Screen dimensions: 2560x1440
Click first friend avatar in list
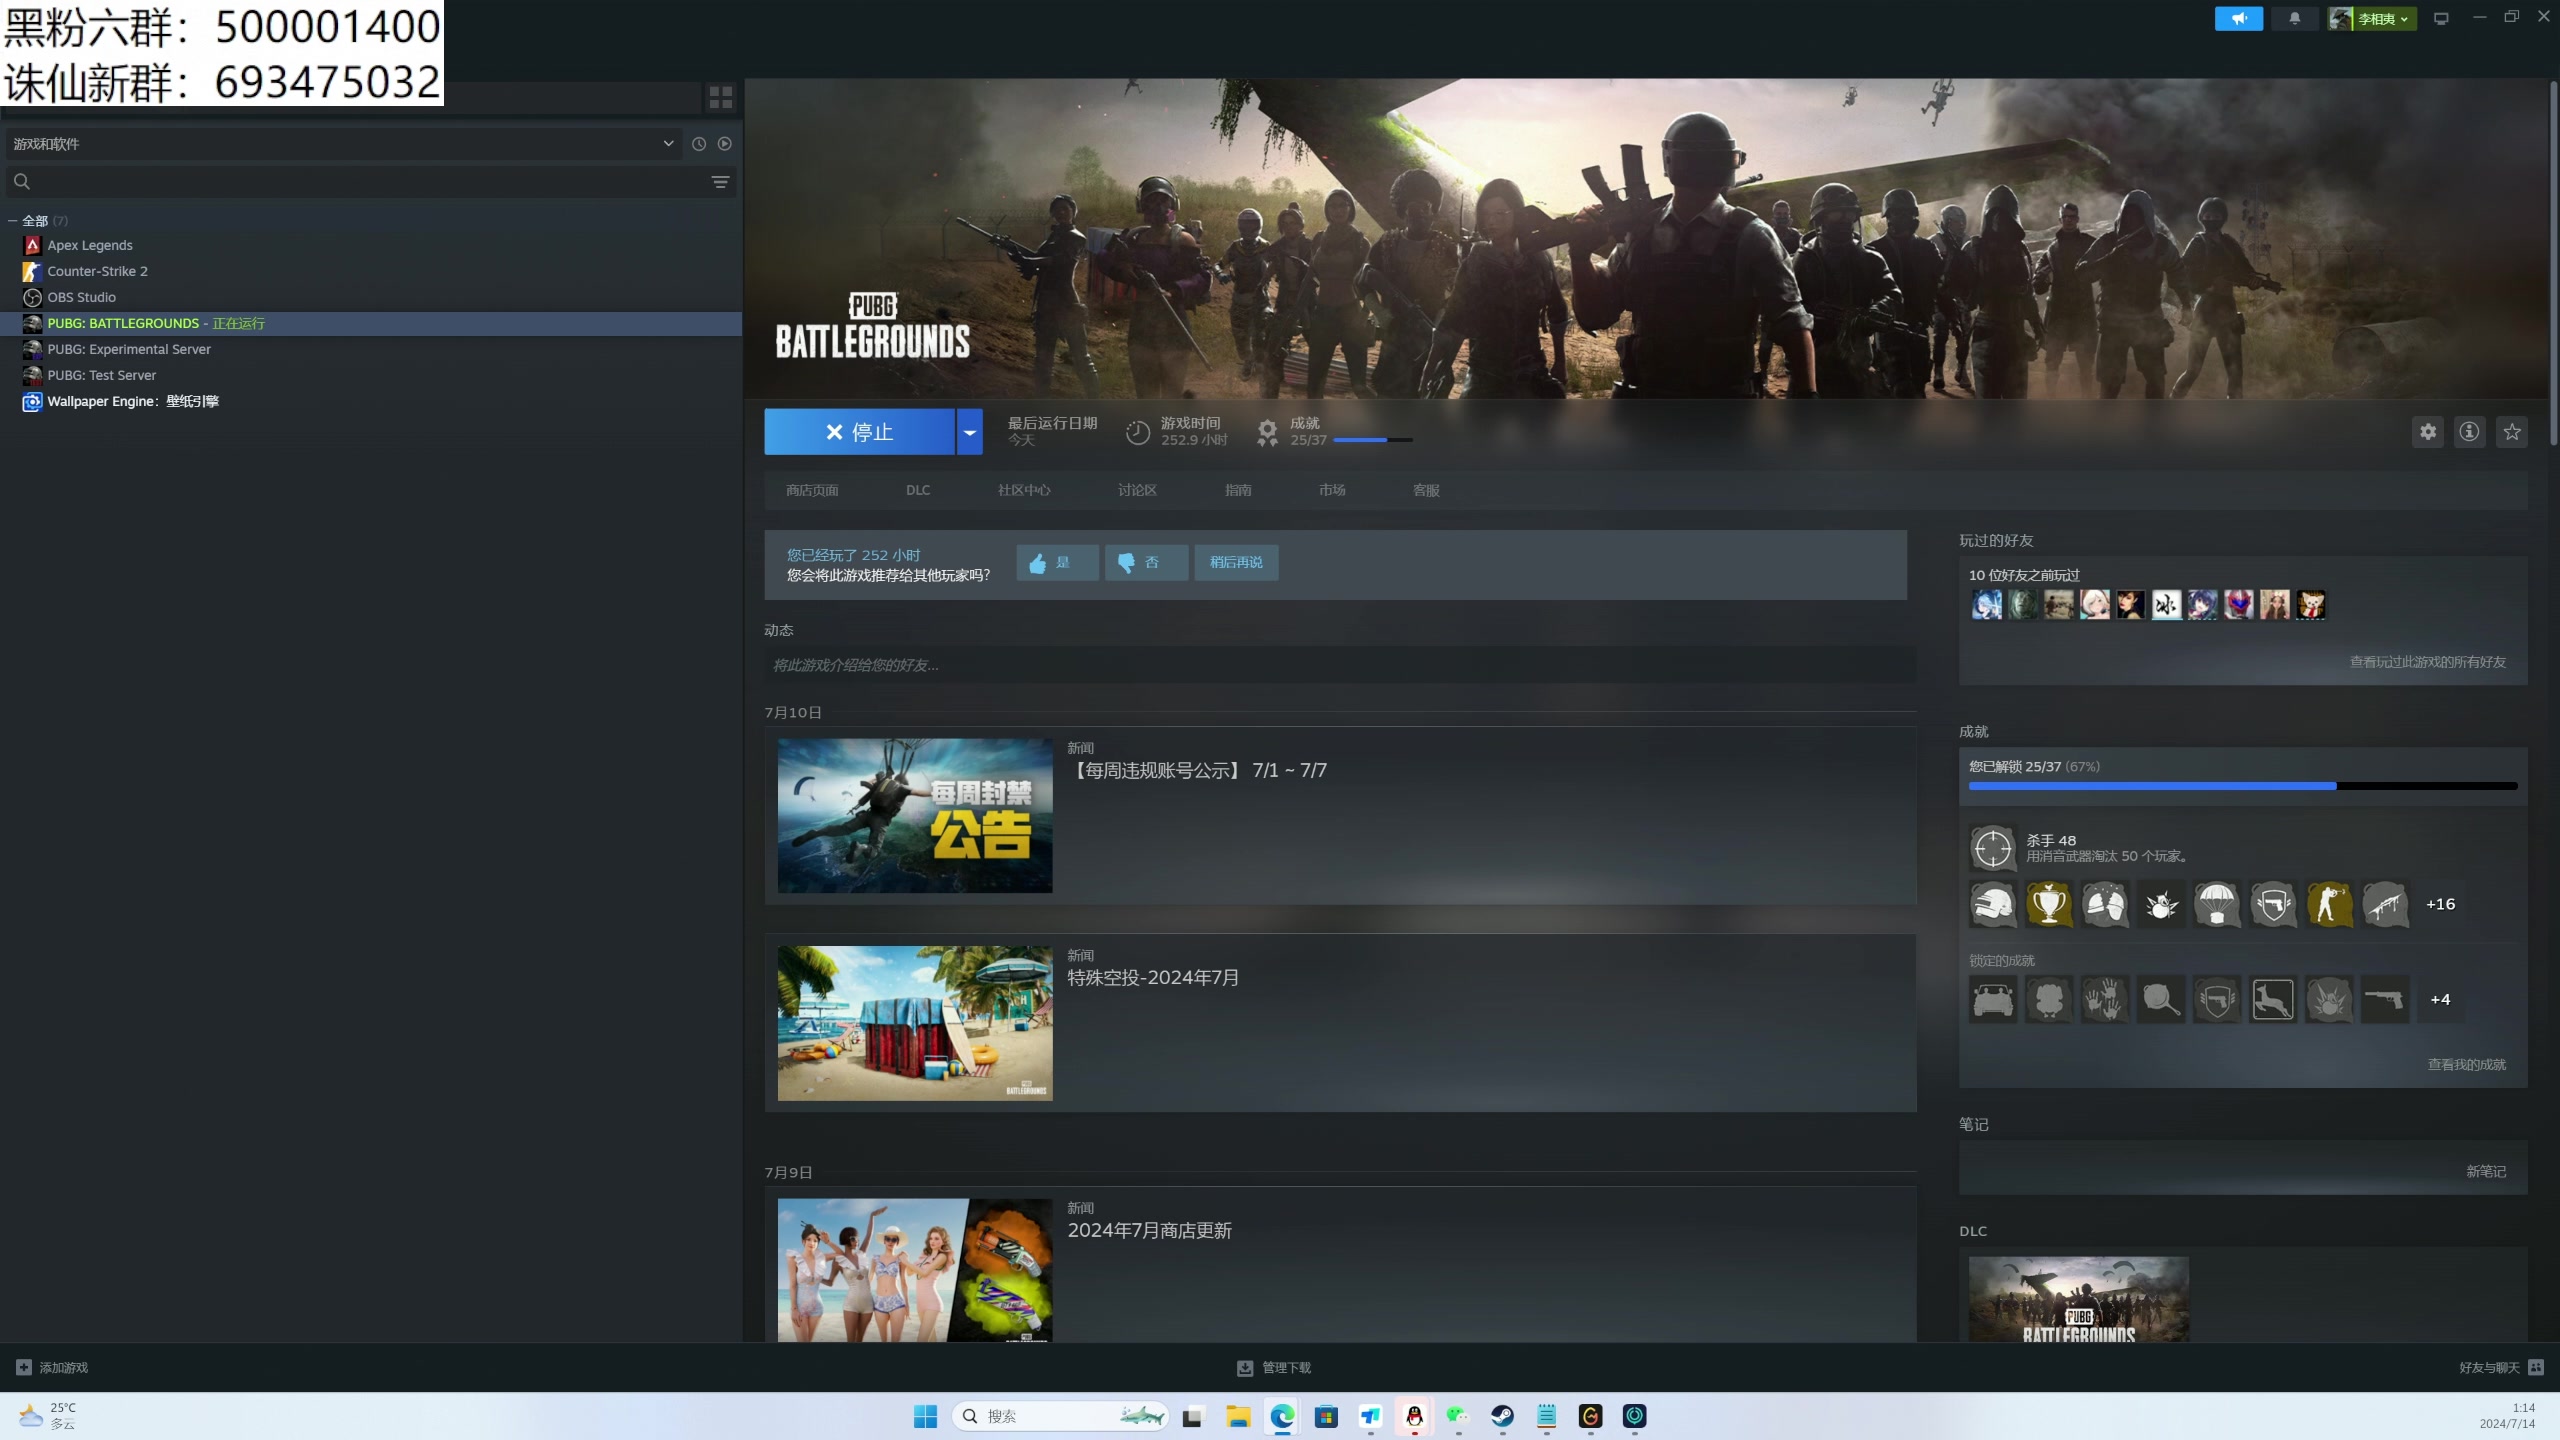(1986, 605)
